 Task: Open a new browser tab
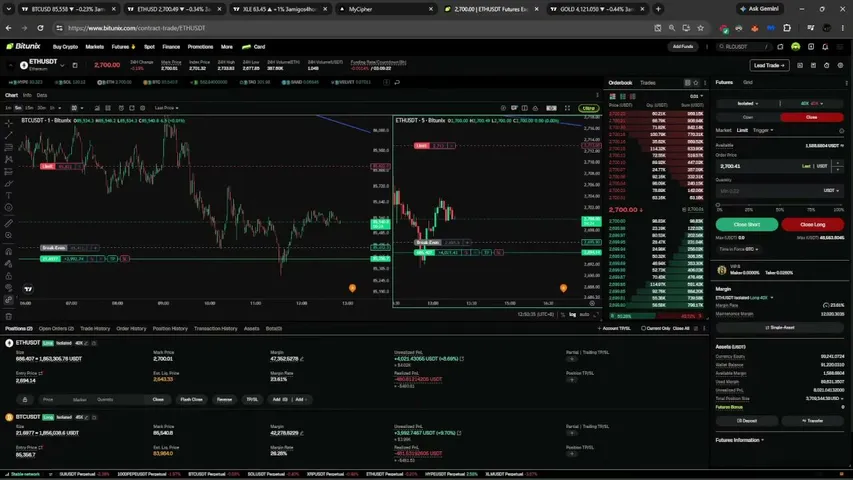(x=658, y=9)
